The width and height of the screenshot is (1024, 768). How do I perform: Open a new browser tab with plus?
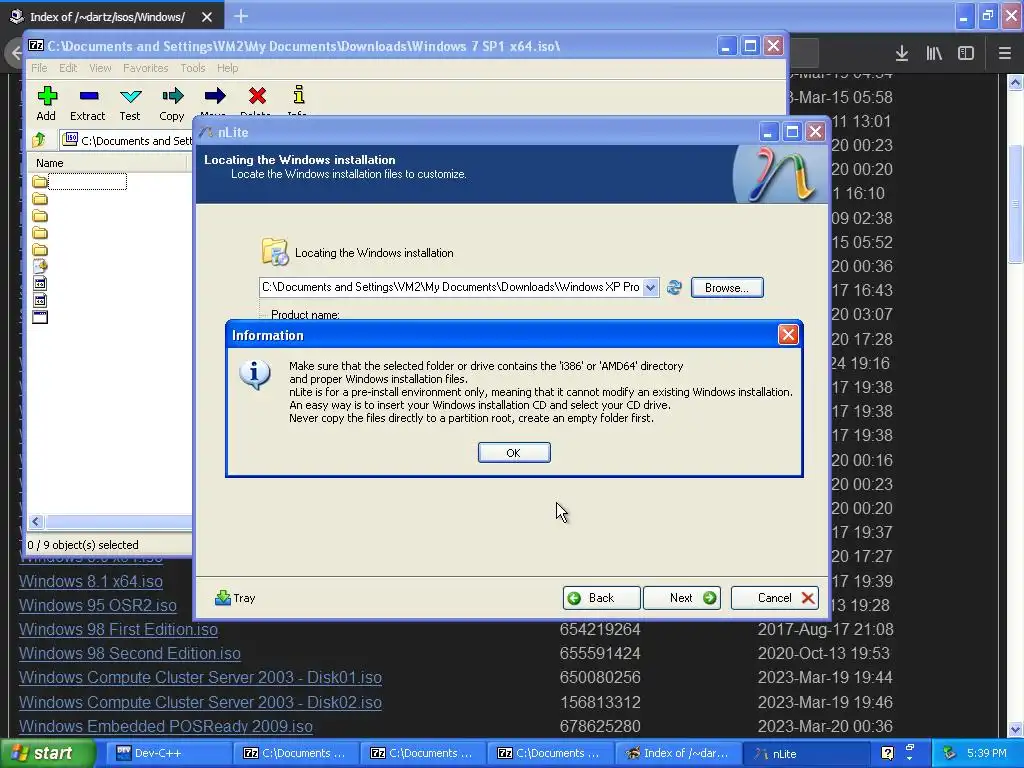(241, 16)
